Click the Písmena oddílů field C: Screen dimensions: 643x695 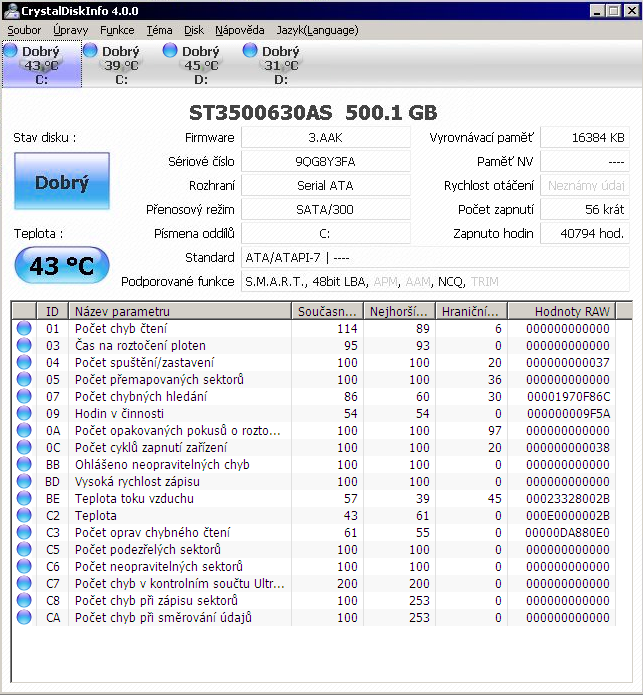tap(326, 234)
